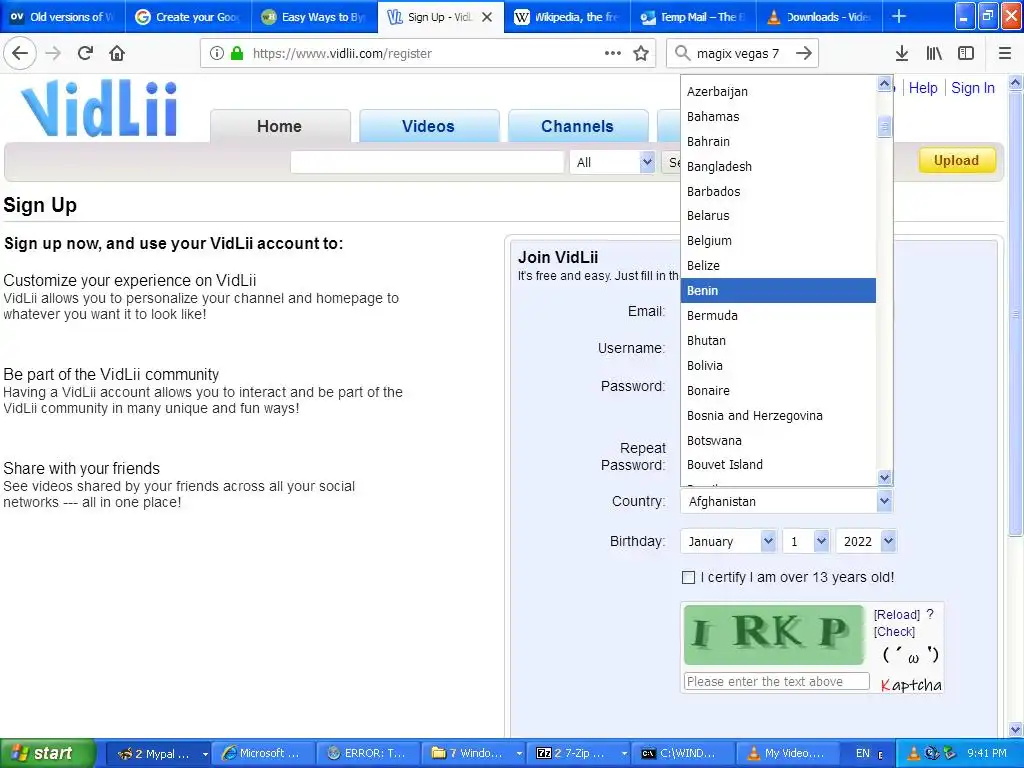Click the Kaptcha help question mark
Image resolution: width=1024 pixels, height=768 pixels.
tap(930, 614)
